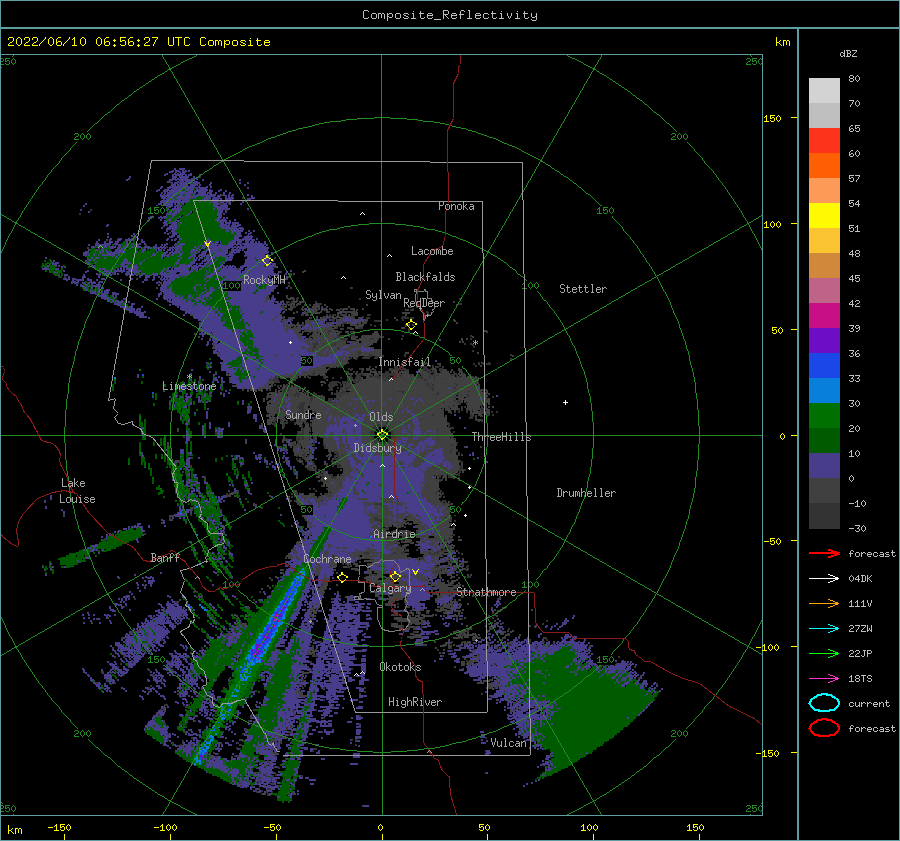
Task: Click the yellow diamond marker below RedDeer
Action: [411, 325]
